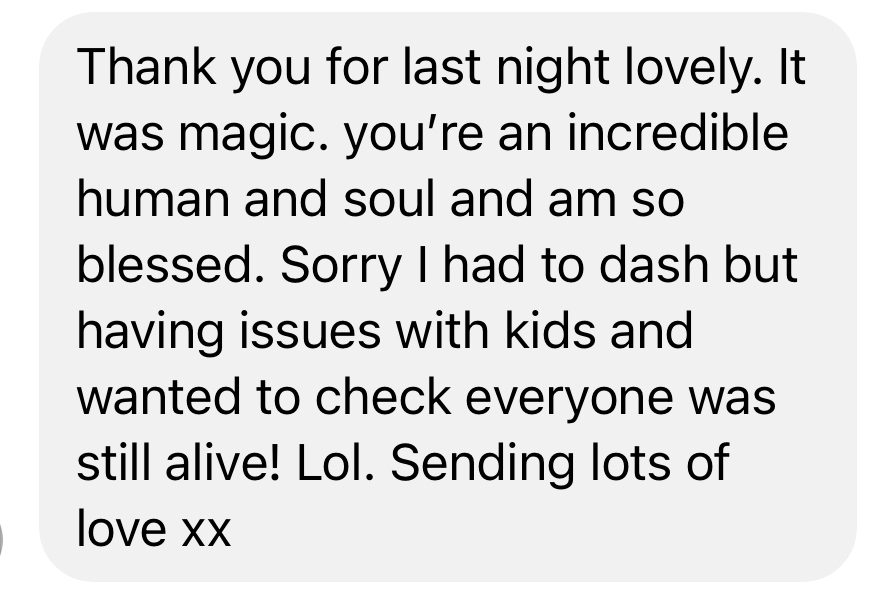Viewport: 878px width, 616px height.
Task: Click the gray message bubble
Action: [447, 297]
